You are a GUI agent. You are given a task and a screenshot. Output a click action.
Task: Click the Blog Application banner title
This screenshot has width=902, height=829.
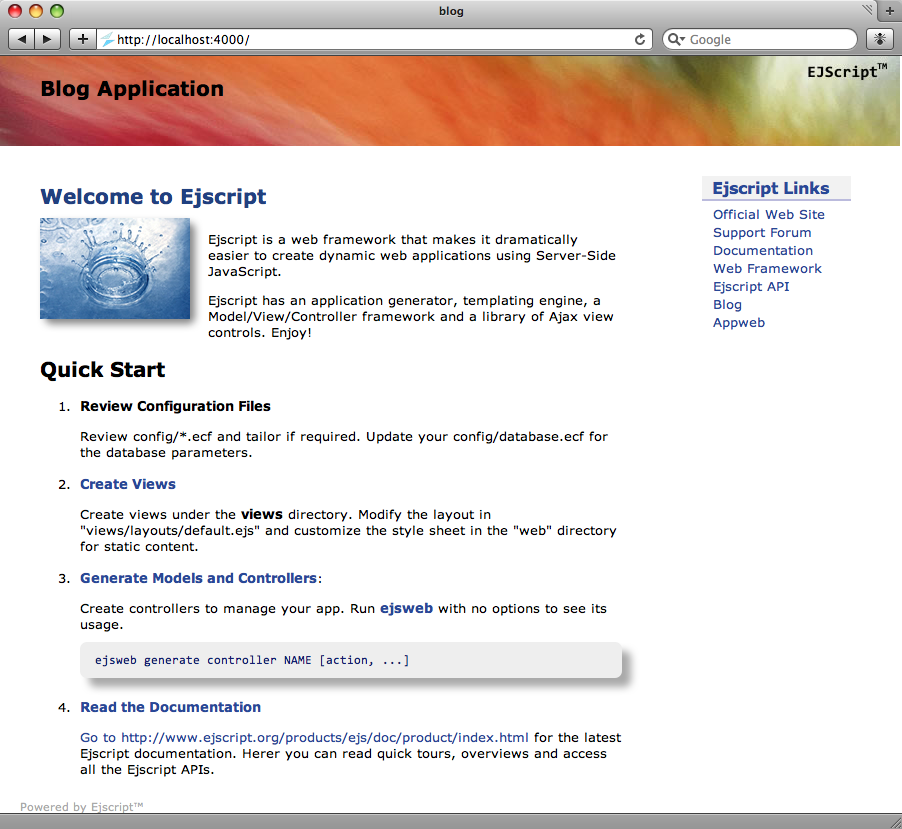(132, 89)
